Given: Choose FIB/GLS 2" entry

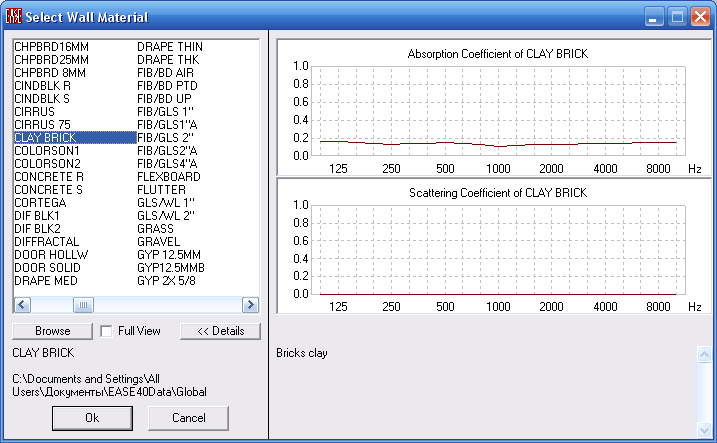Looking at the screenshot, I should 166,138.
